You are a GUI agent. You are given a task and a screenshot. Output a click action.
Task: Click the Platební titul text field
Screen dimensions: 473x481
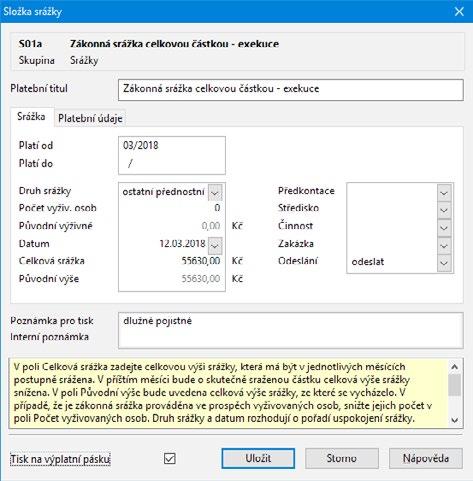click(291, 90)
